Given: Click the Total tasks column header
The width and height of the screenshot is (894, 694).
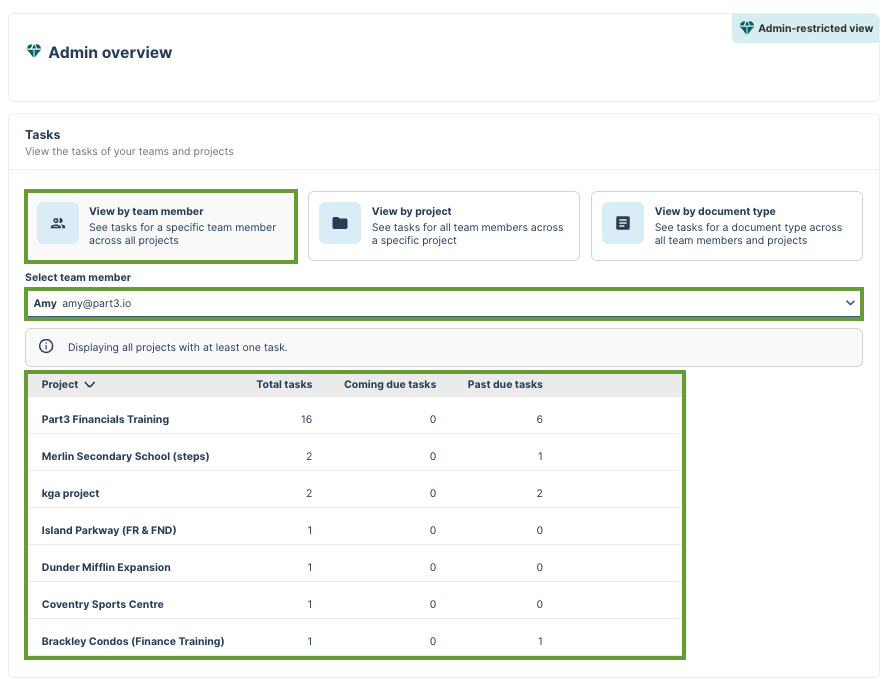Looking at the screenshot, I should pos(284,384).
